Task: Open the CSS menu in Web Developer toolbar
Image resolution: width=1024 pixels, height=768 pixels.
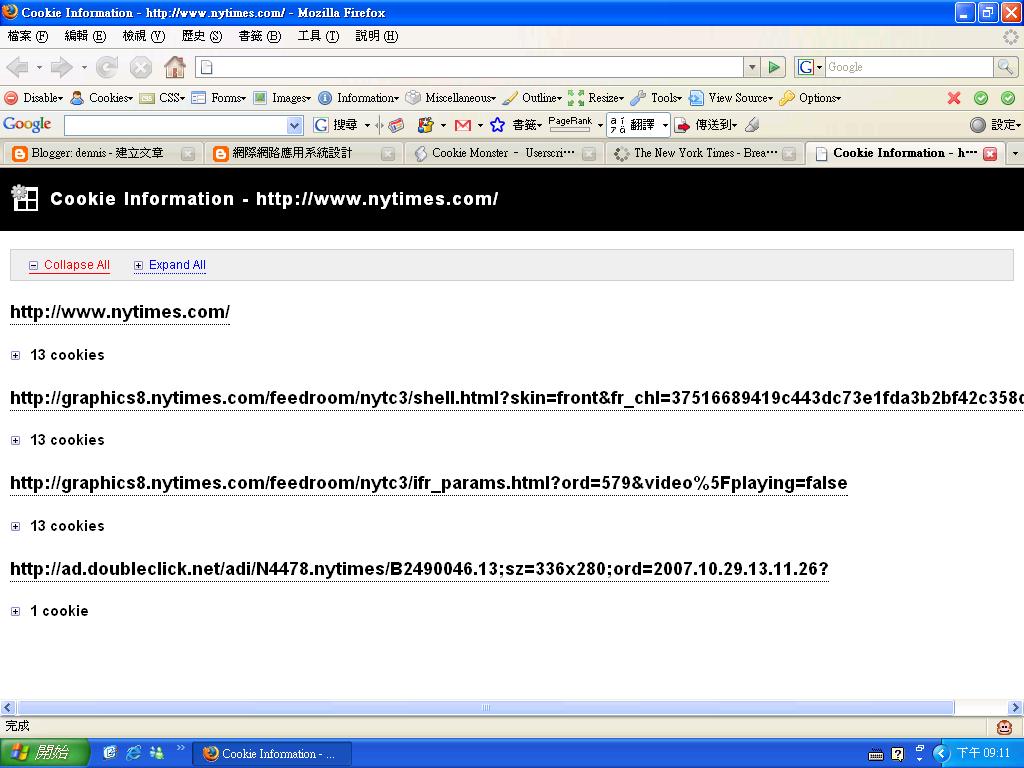Action: click(x=163, y=98)
